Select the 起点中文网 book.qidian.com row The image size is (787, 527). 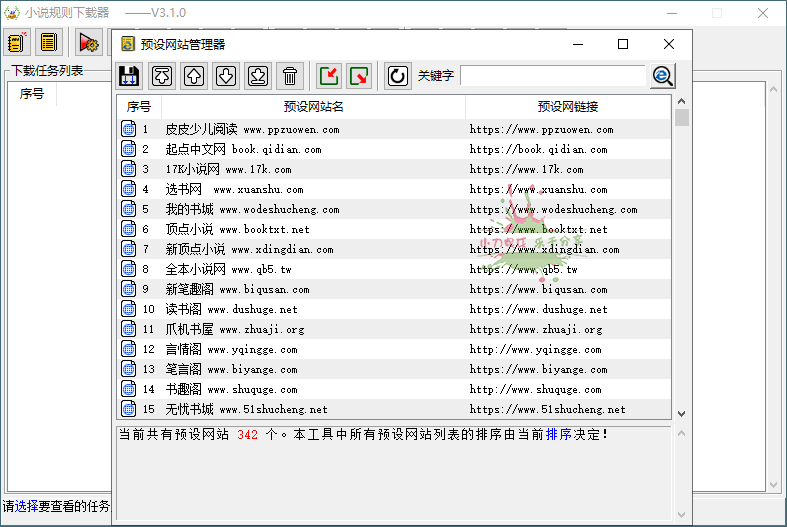coord(243,149)
